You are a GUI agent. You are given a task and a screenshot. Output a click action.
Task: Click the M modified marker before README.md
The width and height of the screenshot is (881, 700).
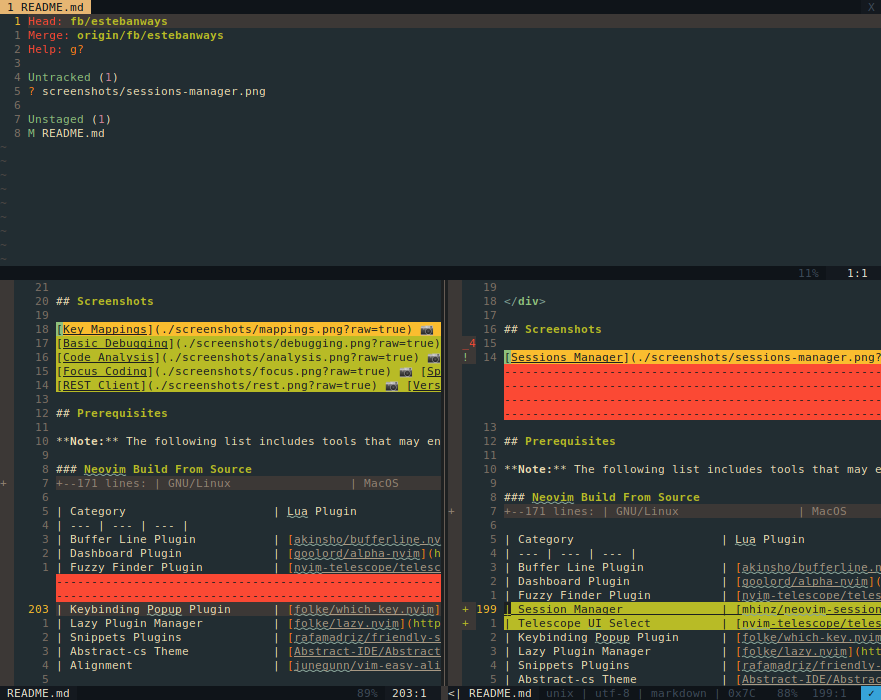click(x=32, y=133)
